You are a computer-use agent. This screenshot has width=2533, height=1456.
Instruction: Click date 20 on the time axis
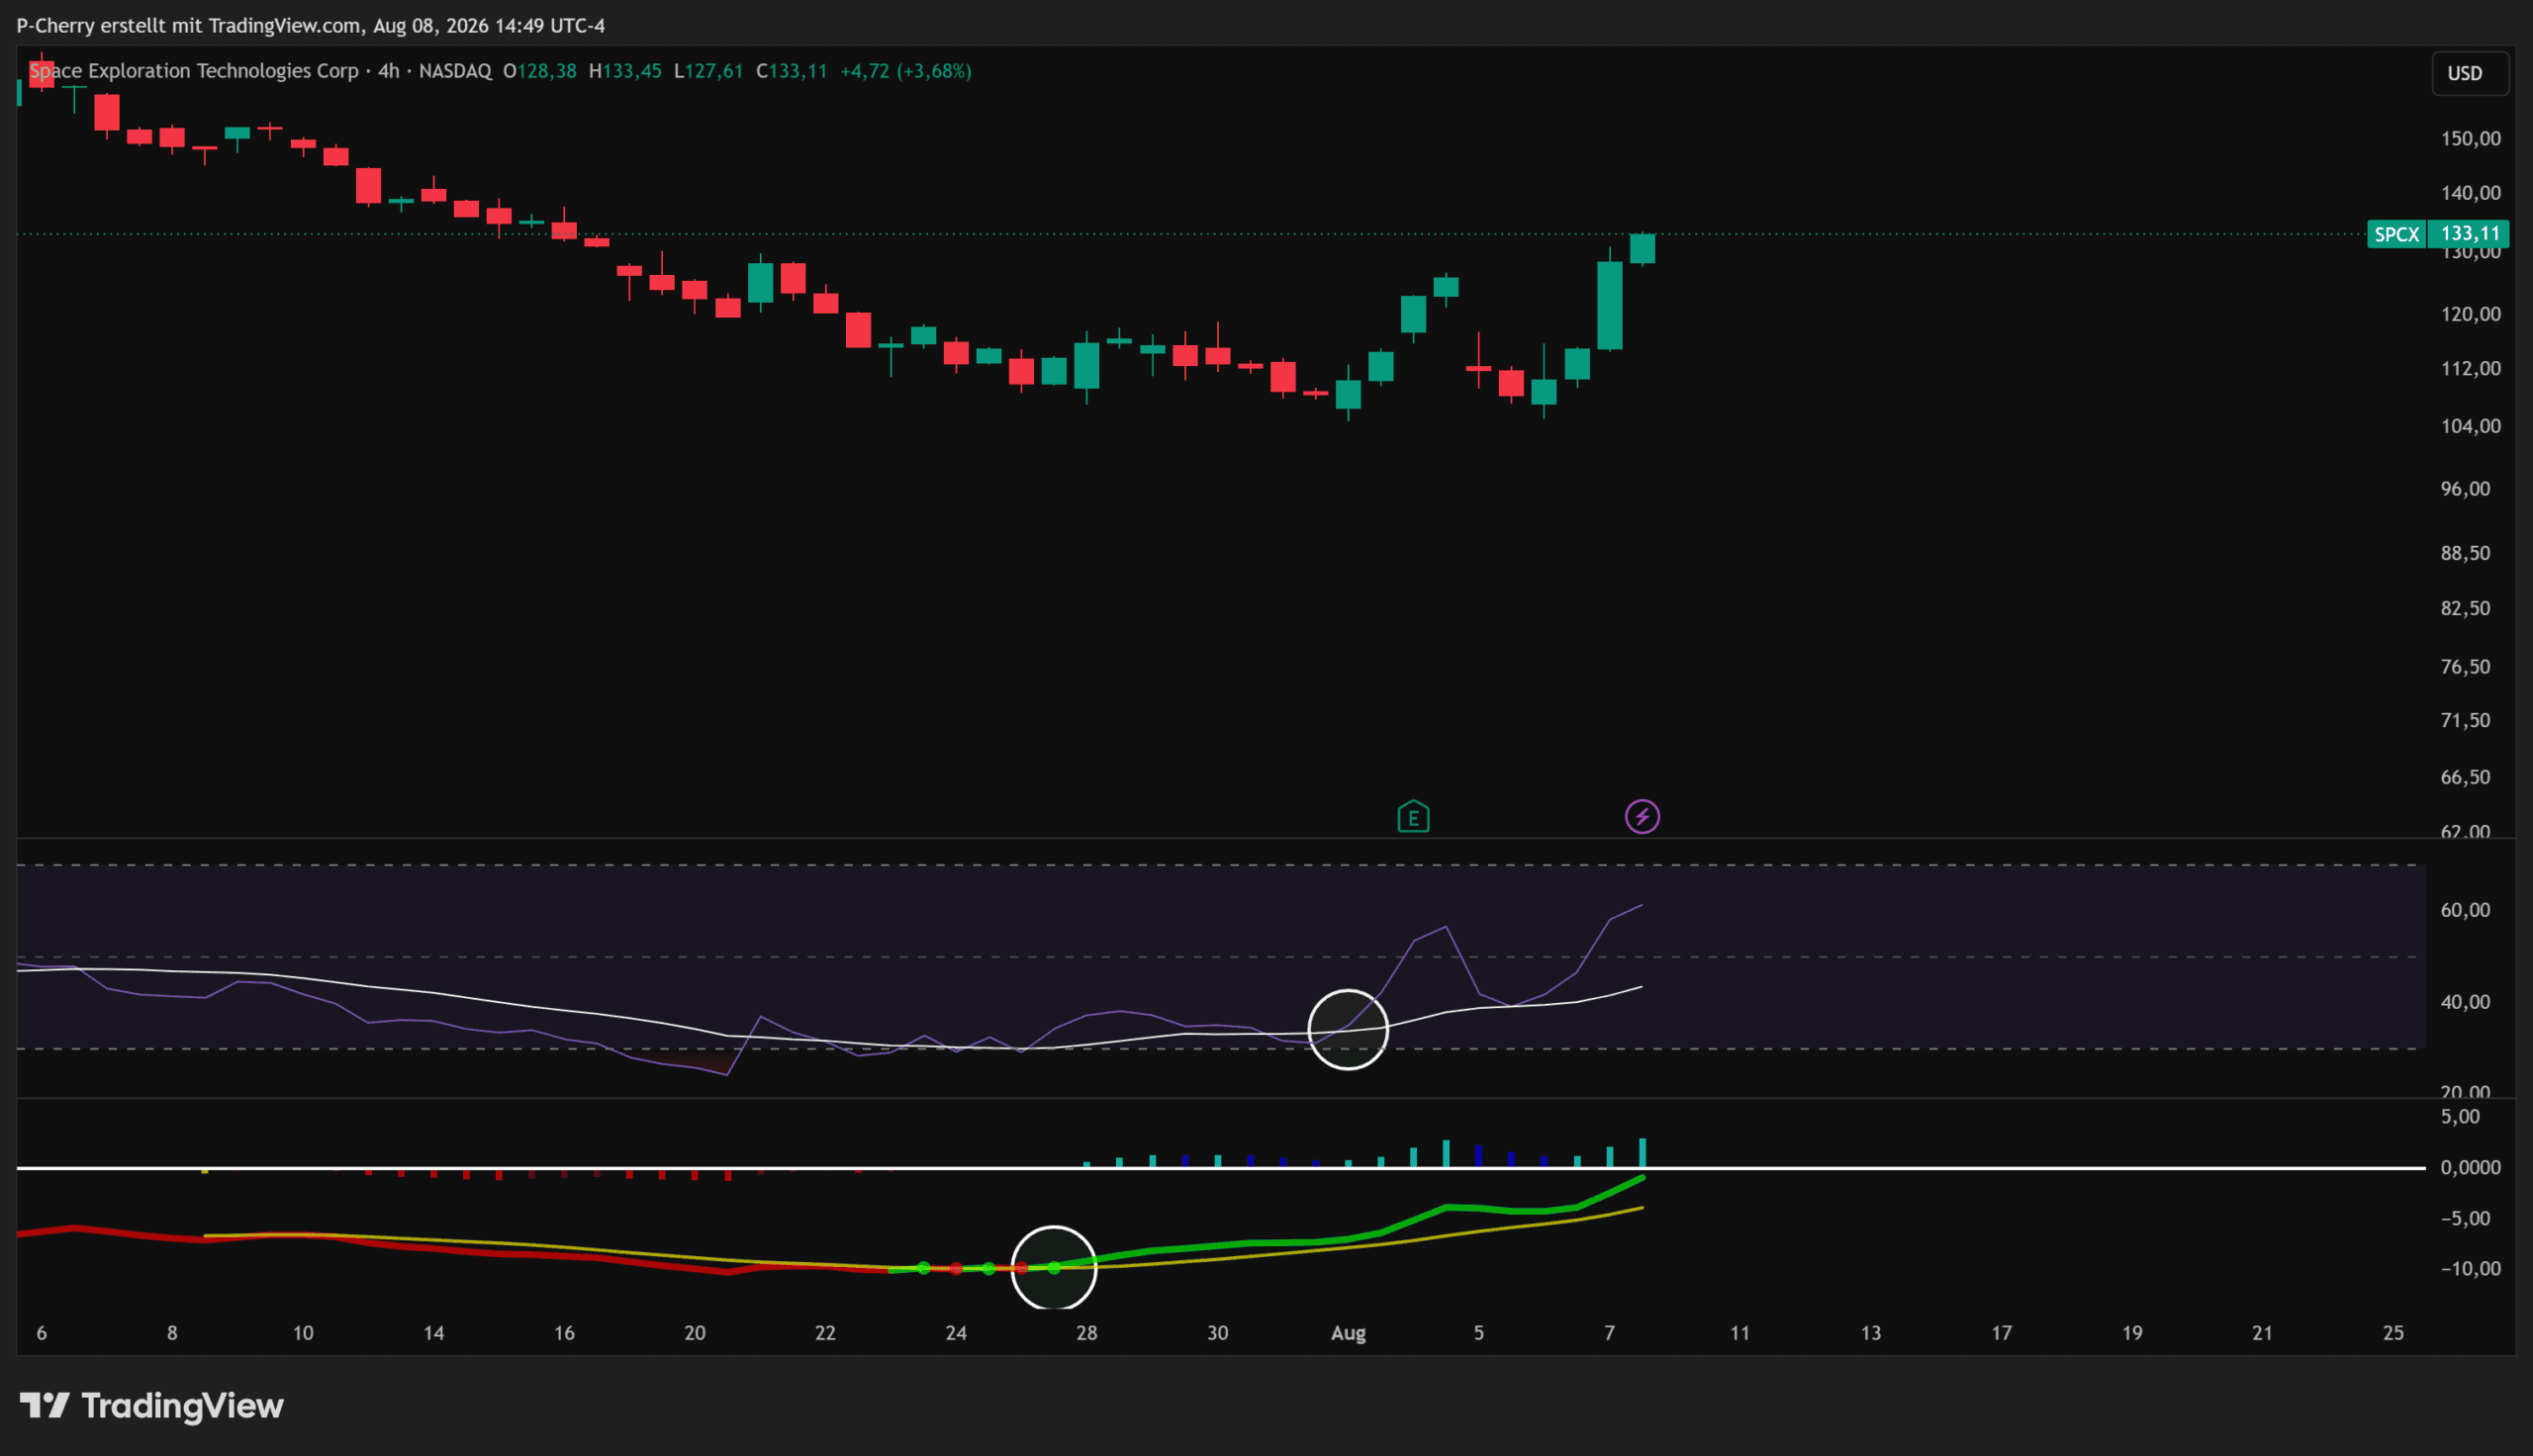pyautogui.click(x=695, y=1333)
